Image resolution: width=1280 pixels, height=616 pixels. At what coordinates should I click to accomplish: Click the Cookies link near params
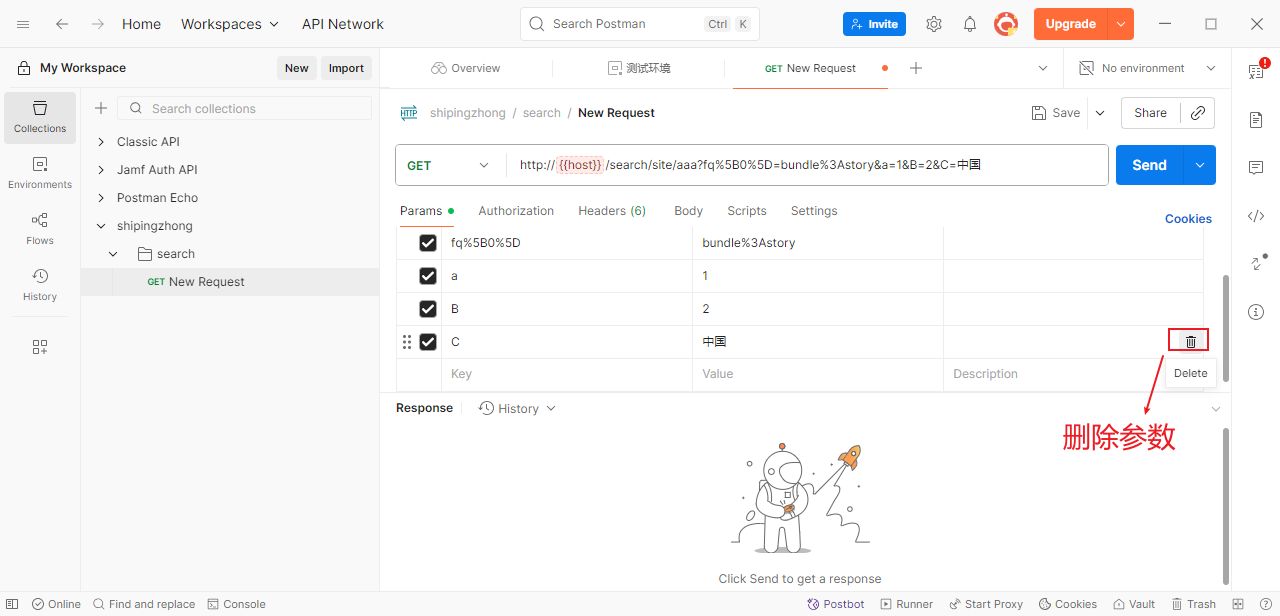1187,219
